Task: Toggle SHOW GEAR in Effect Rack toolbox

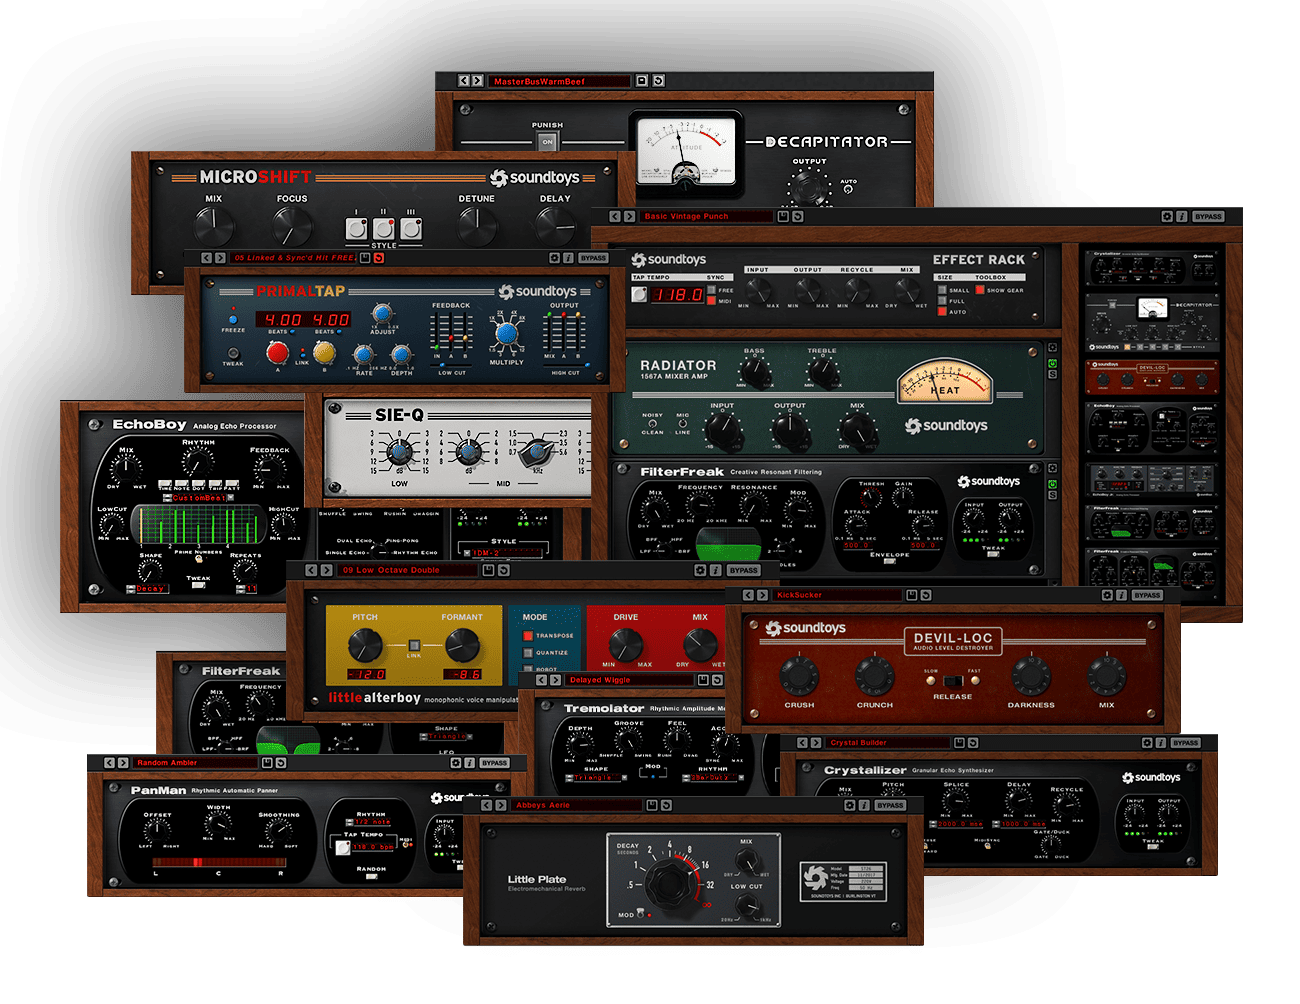Action: coord(980,290)
